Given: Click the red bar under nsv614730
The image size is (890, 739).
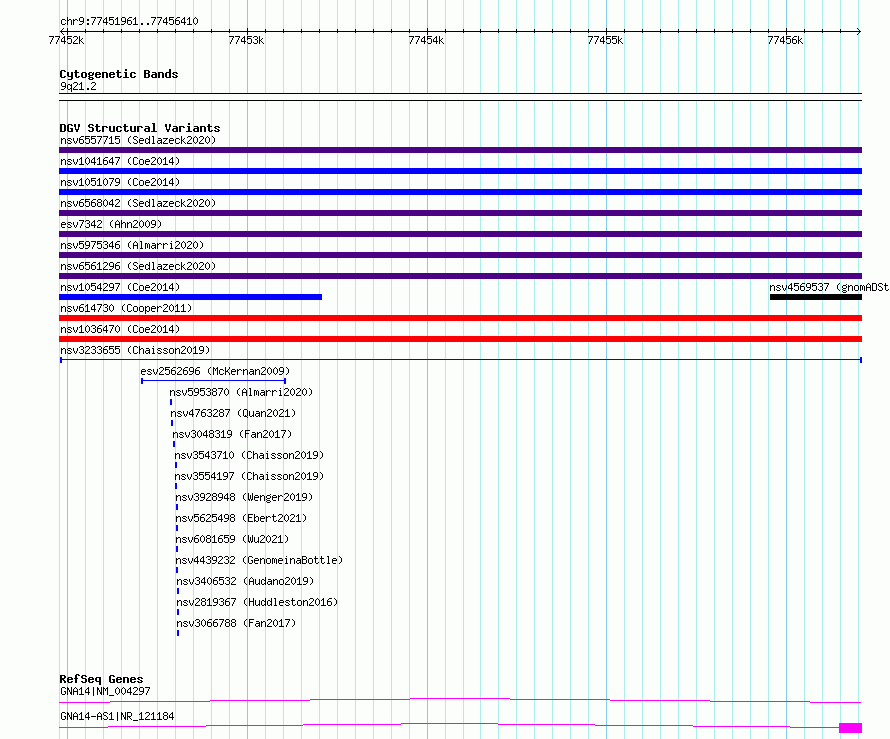Looking at the screenshot, I should 460,318.
